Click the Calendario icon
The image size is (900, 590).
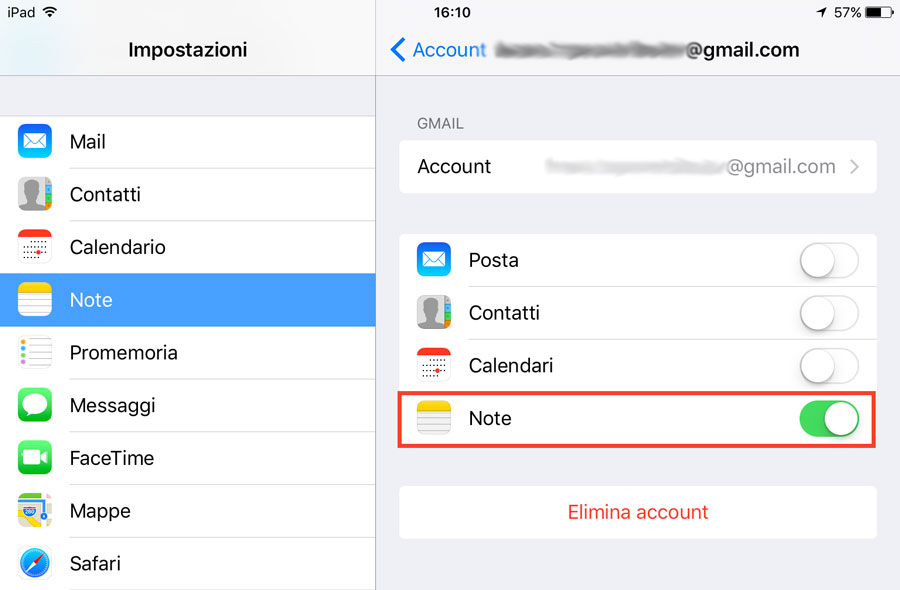(34, 247)
